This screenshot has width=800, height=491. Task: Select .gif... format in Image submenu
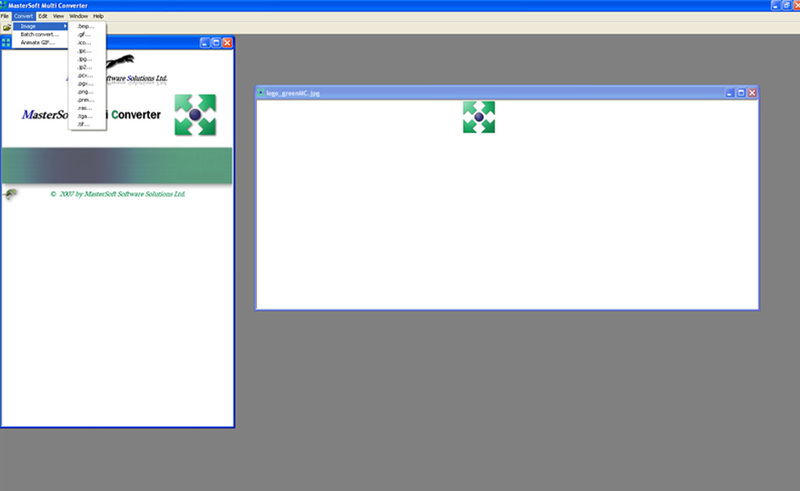(87, 34)
